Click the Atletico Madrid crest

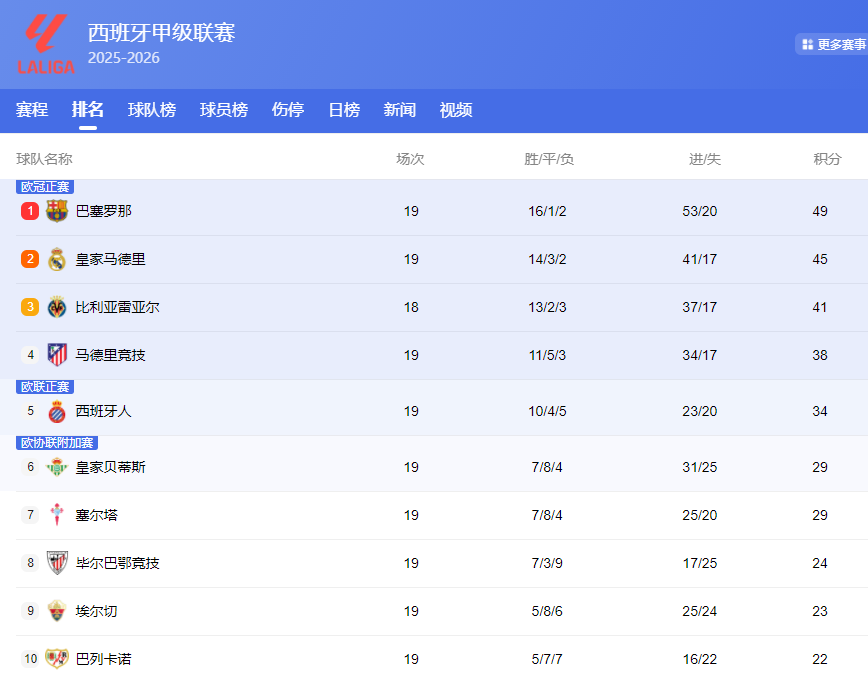(56, 355)
